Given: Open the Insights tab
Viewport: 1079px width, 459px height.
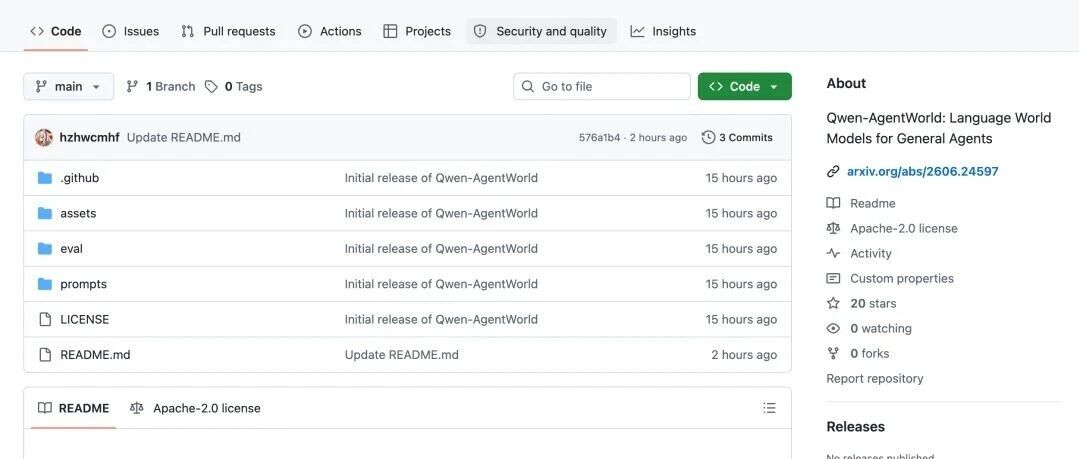Looking at the screenshot, I should (663, 31).
